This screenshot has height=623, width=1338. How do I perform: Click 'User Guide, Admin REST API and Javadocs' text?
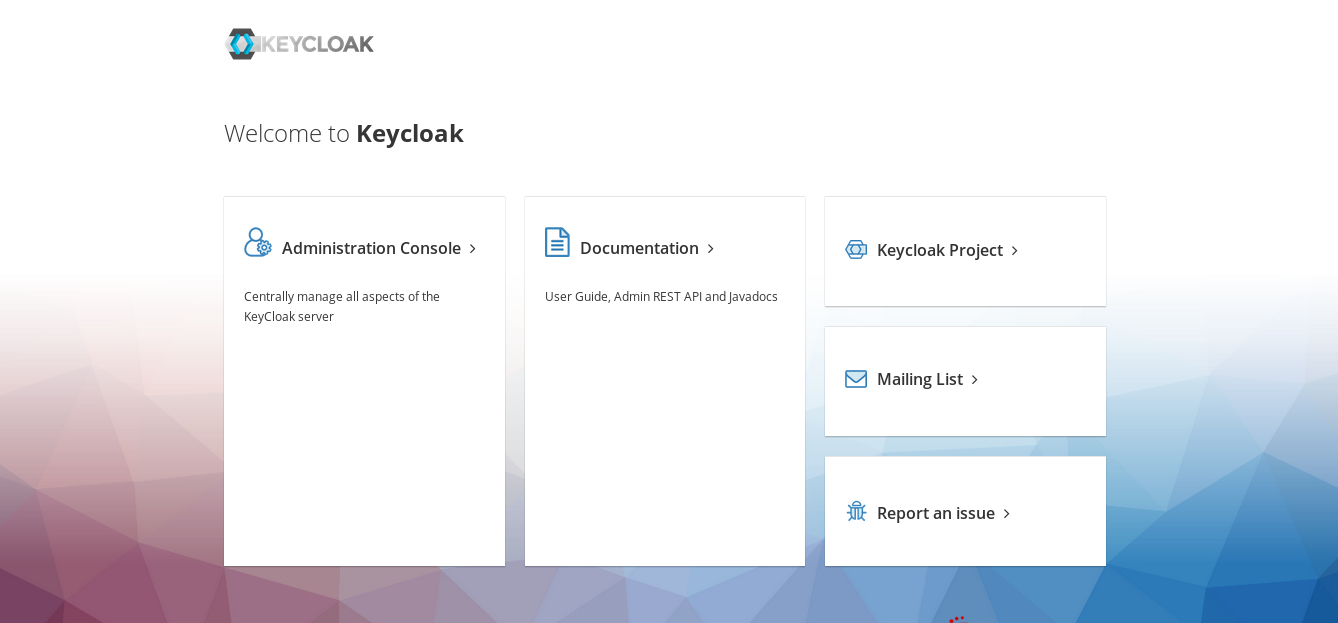661,296
